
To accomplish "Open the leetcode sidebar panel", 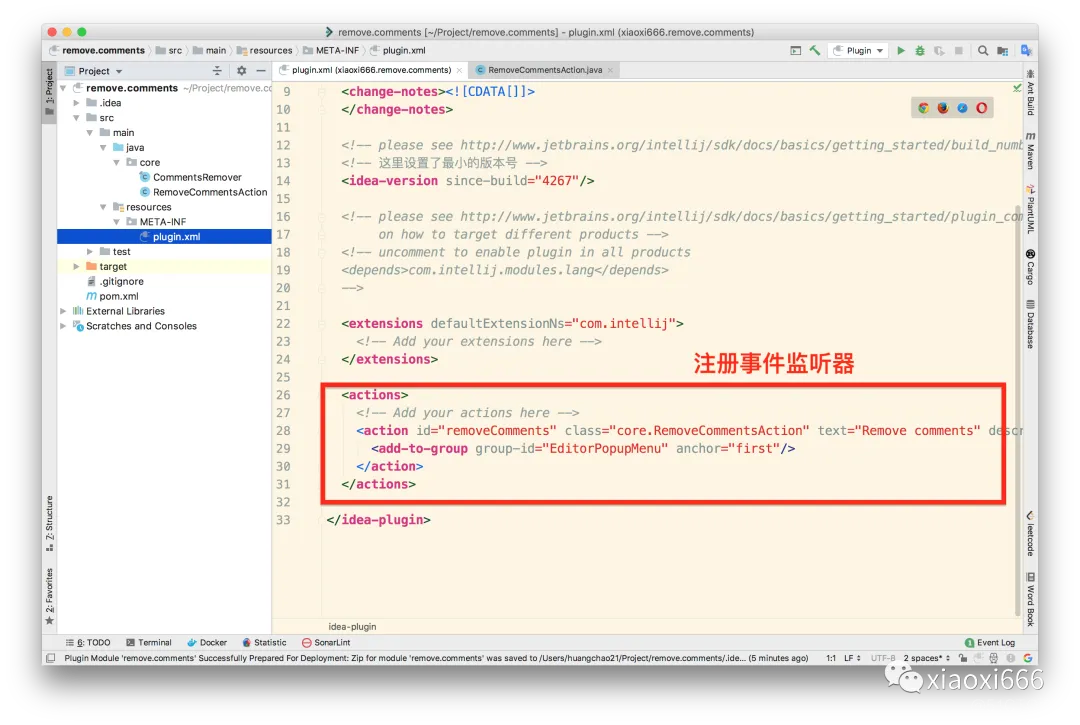I will (x=1031, y=532).
